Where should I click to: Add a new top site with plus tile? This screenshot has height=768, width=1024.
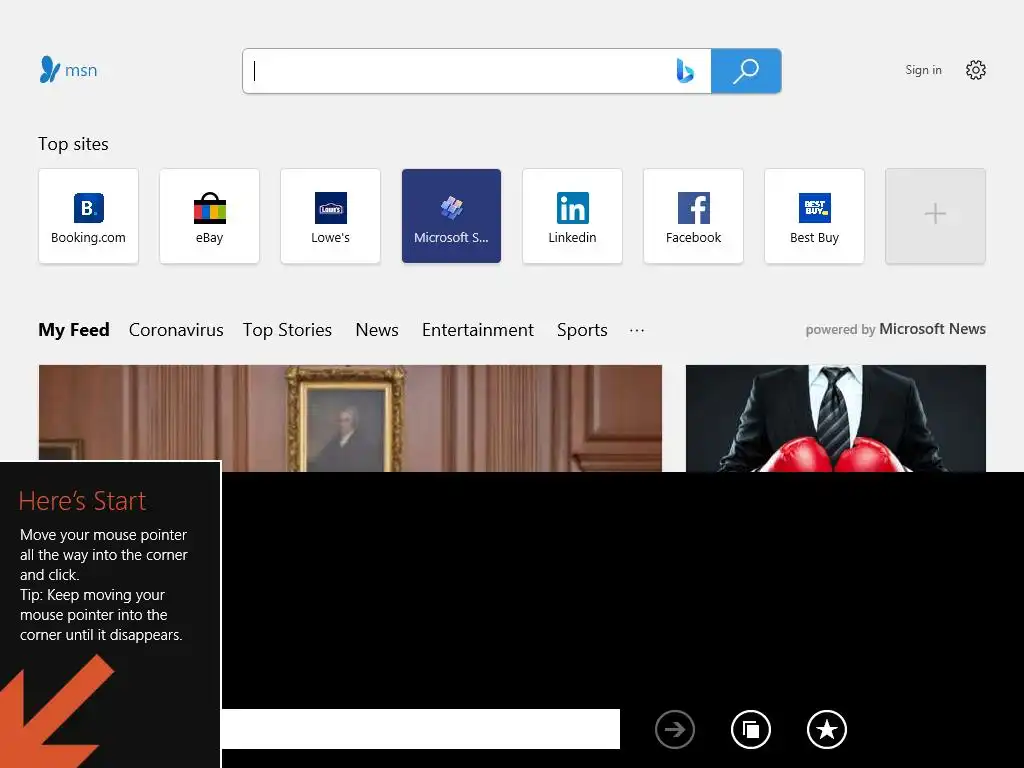pyautogui.click(x=935, y=216)
